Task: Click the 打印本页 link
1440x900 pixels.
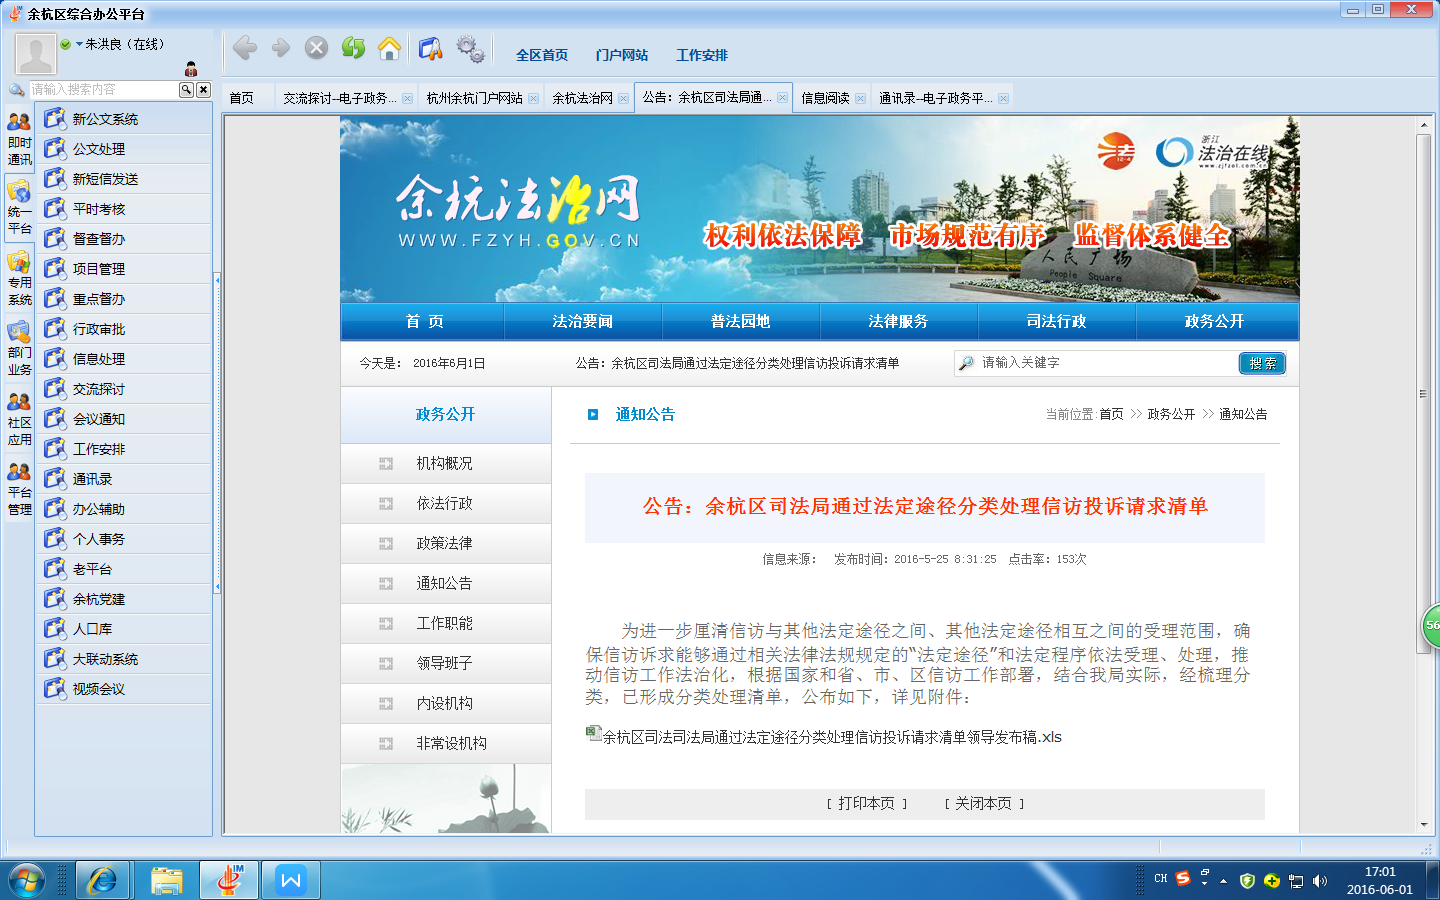Action: tap(866, 803)
